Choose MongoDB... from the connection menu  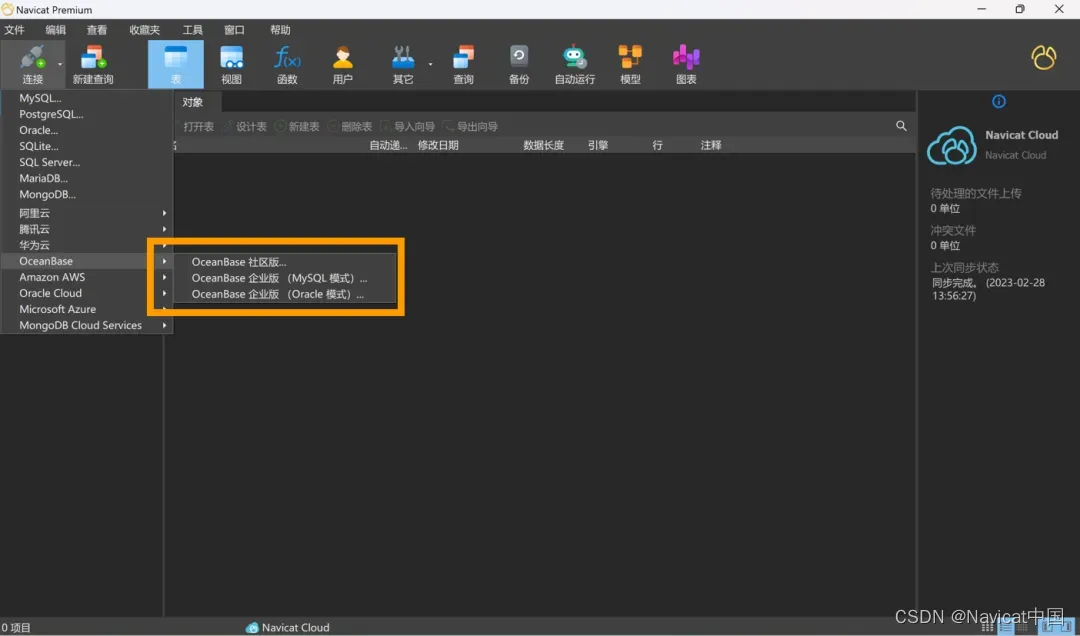click(87, 194)
